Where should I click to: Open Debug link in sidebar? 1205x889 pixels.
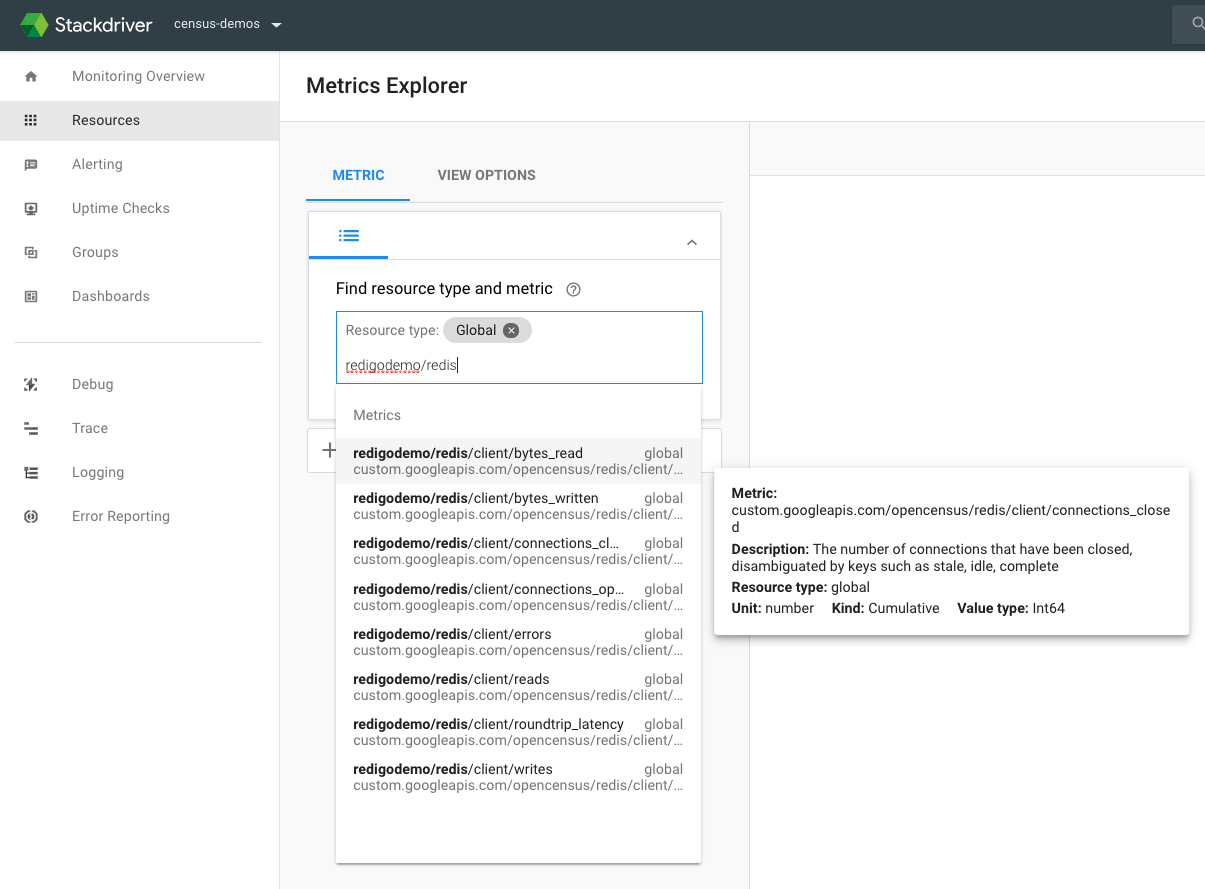point(92,384)
